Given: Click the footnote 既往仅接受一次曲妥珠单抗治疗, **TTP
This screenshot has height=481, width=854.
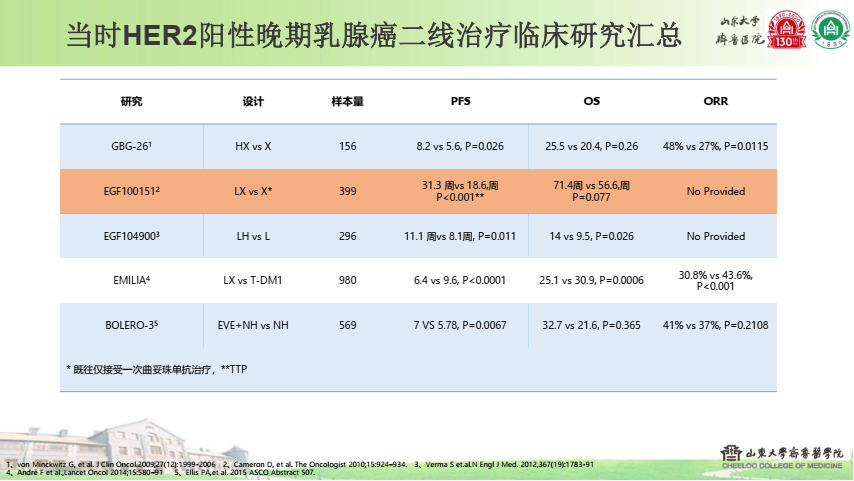Looking at the screenshot, I should point(156,369).
